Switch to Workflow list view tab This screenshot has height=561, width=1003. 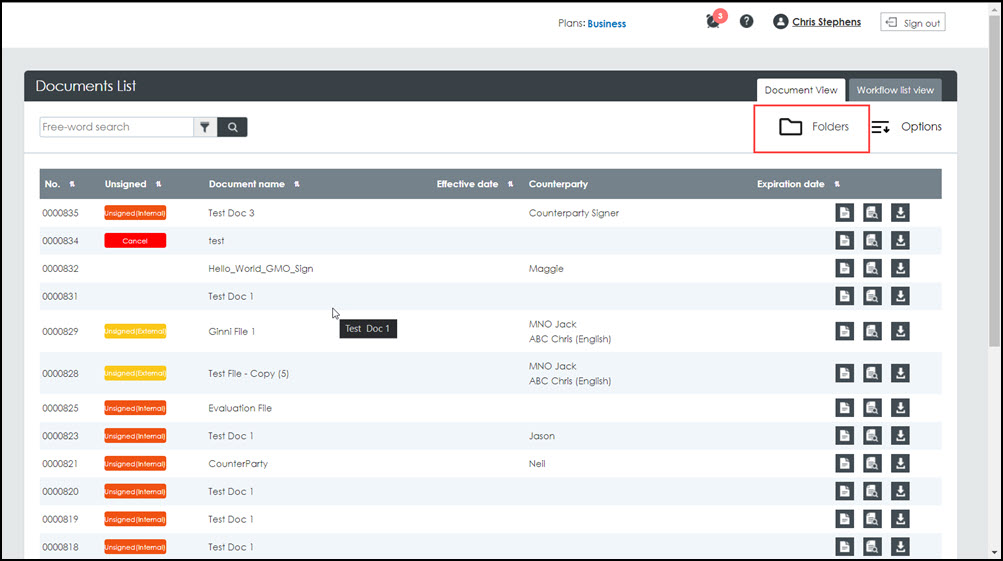(895, 90)
